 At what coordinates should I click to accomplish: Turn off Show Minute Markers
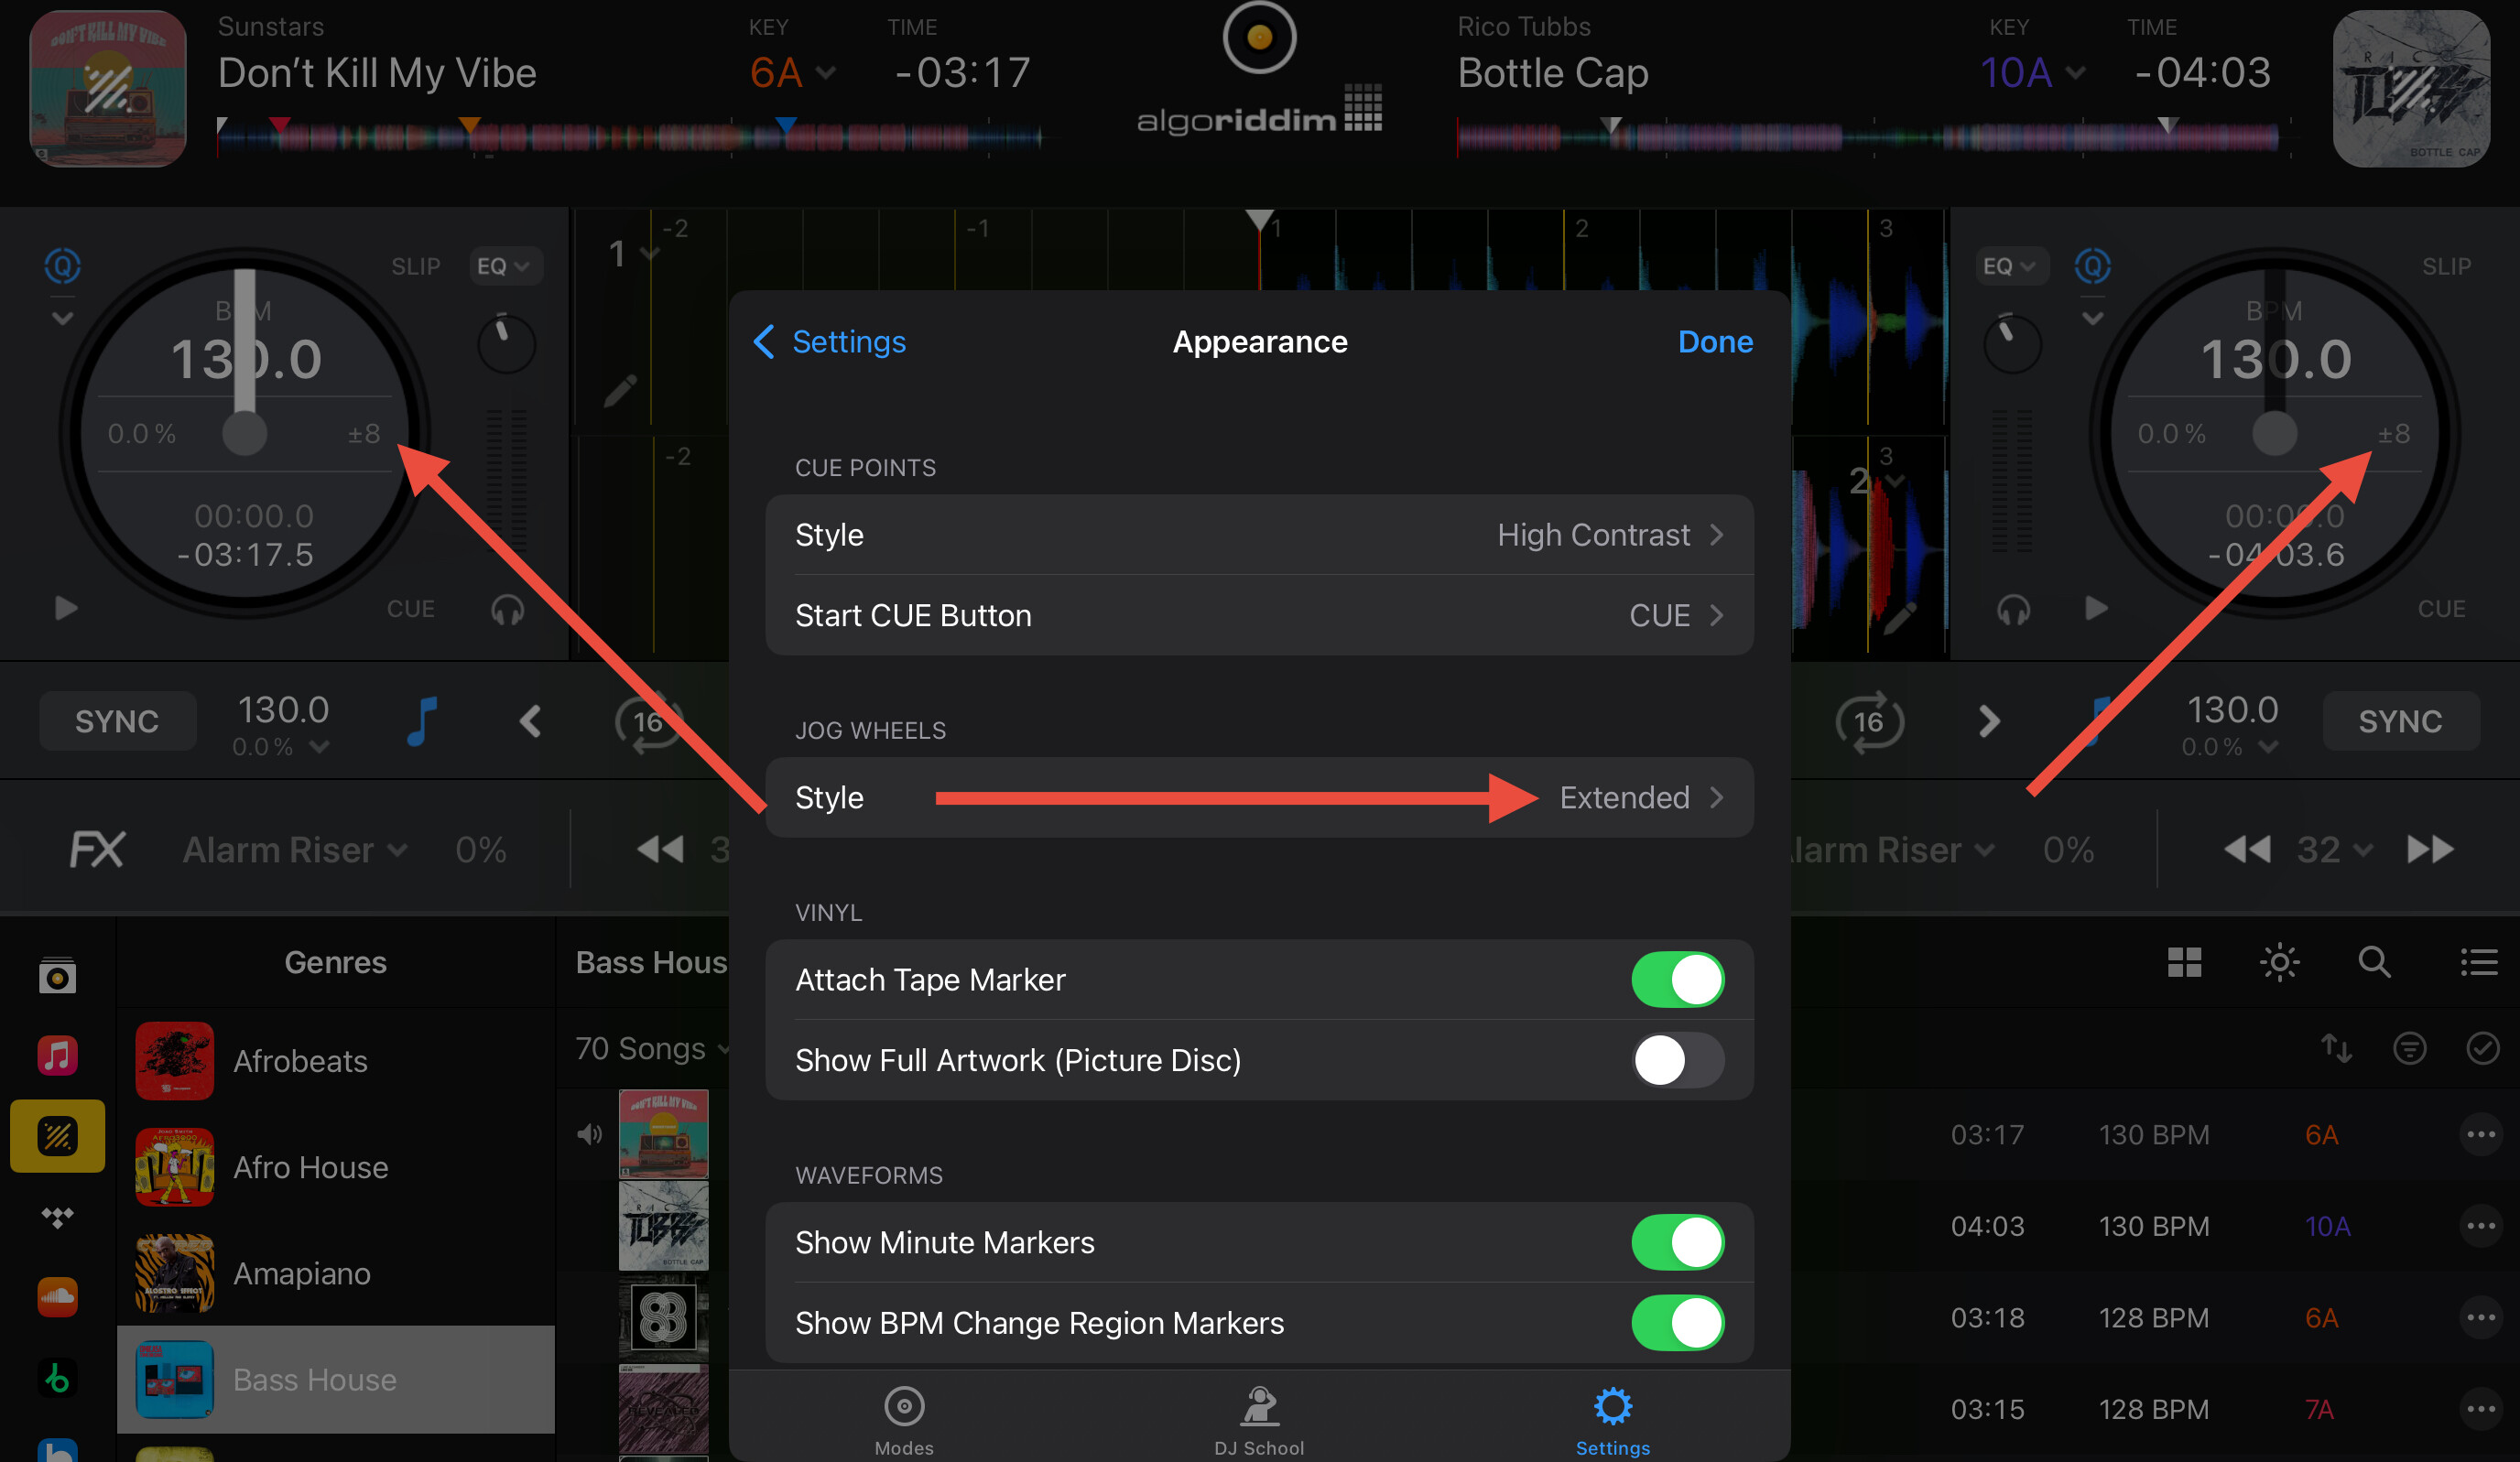click(x=1677, y=1242)
